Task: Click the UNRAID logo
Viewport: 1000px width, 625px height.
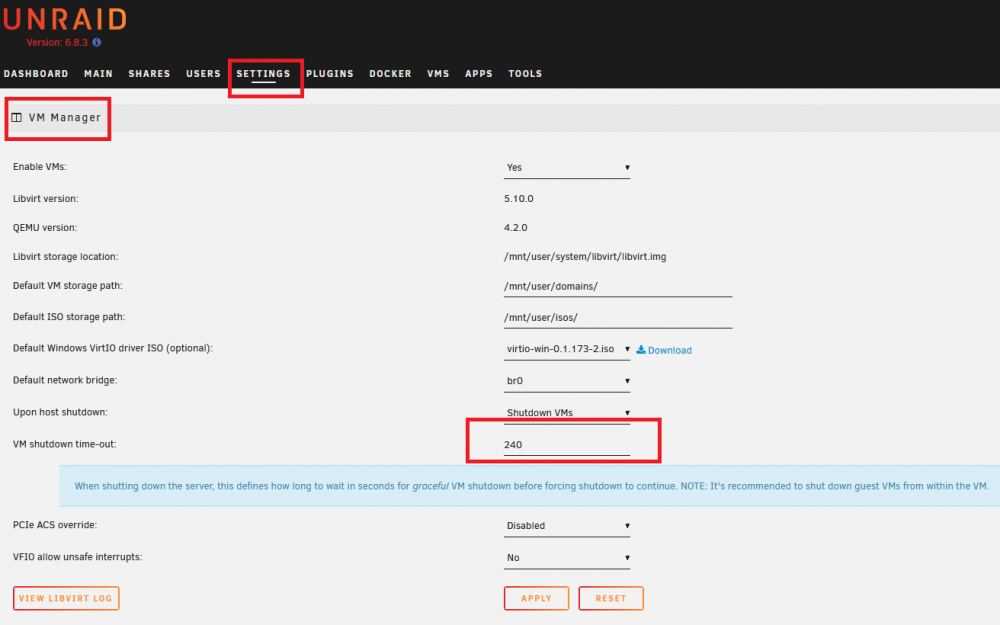Action: pyautogui.click(x=65, y=19)
